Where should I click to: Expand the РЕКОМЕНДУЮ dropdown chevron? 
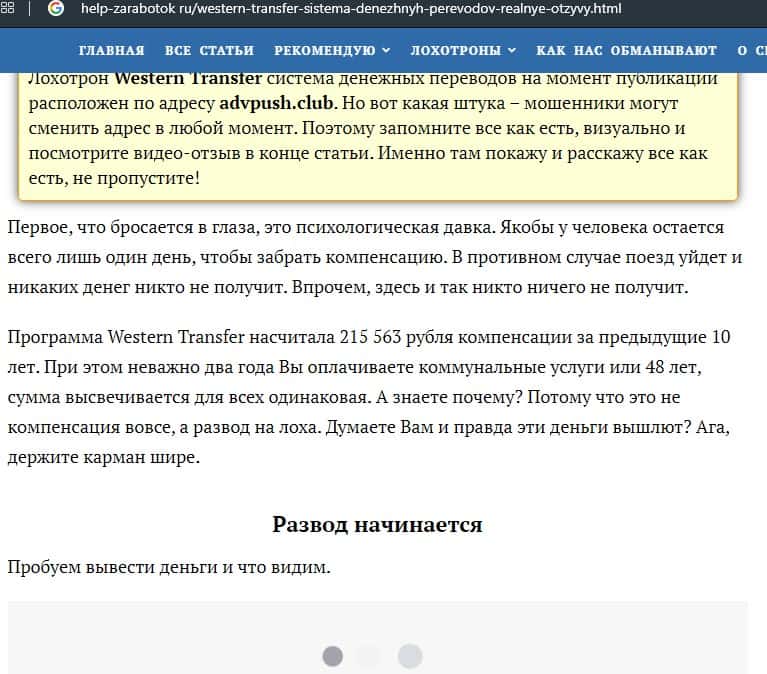pos(386,50)
